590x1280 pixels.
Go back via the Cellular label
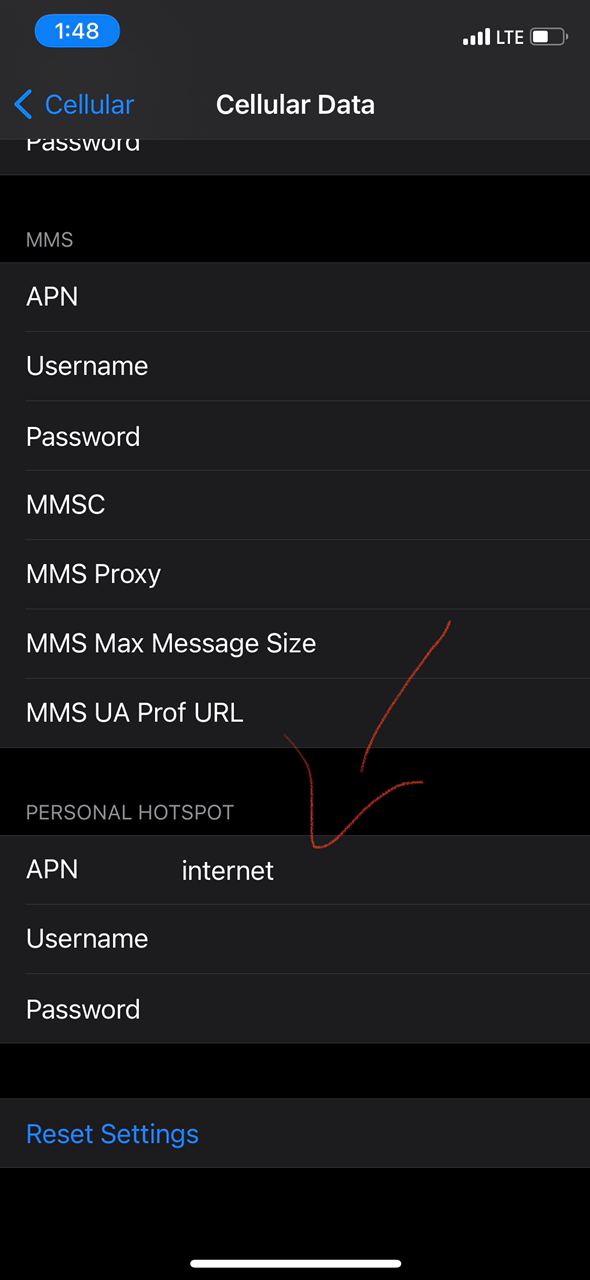pos(89,104)
